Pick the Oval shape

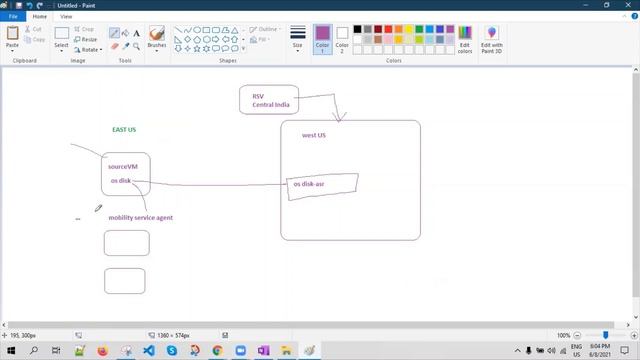point(197,30)
